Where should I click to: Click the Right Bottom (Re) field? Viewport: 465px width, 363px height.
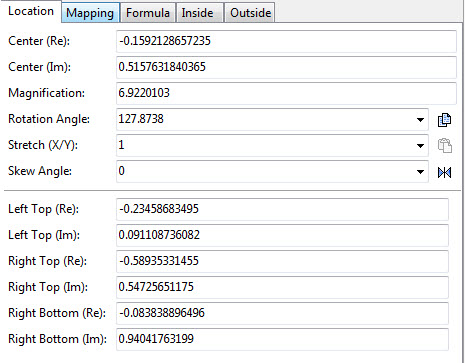tap(282, 313)
